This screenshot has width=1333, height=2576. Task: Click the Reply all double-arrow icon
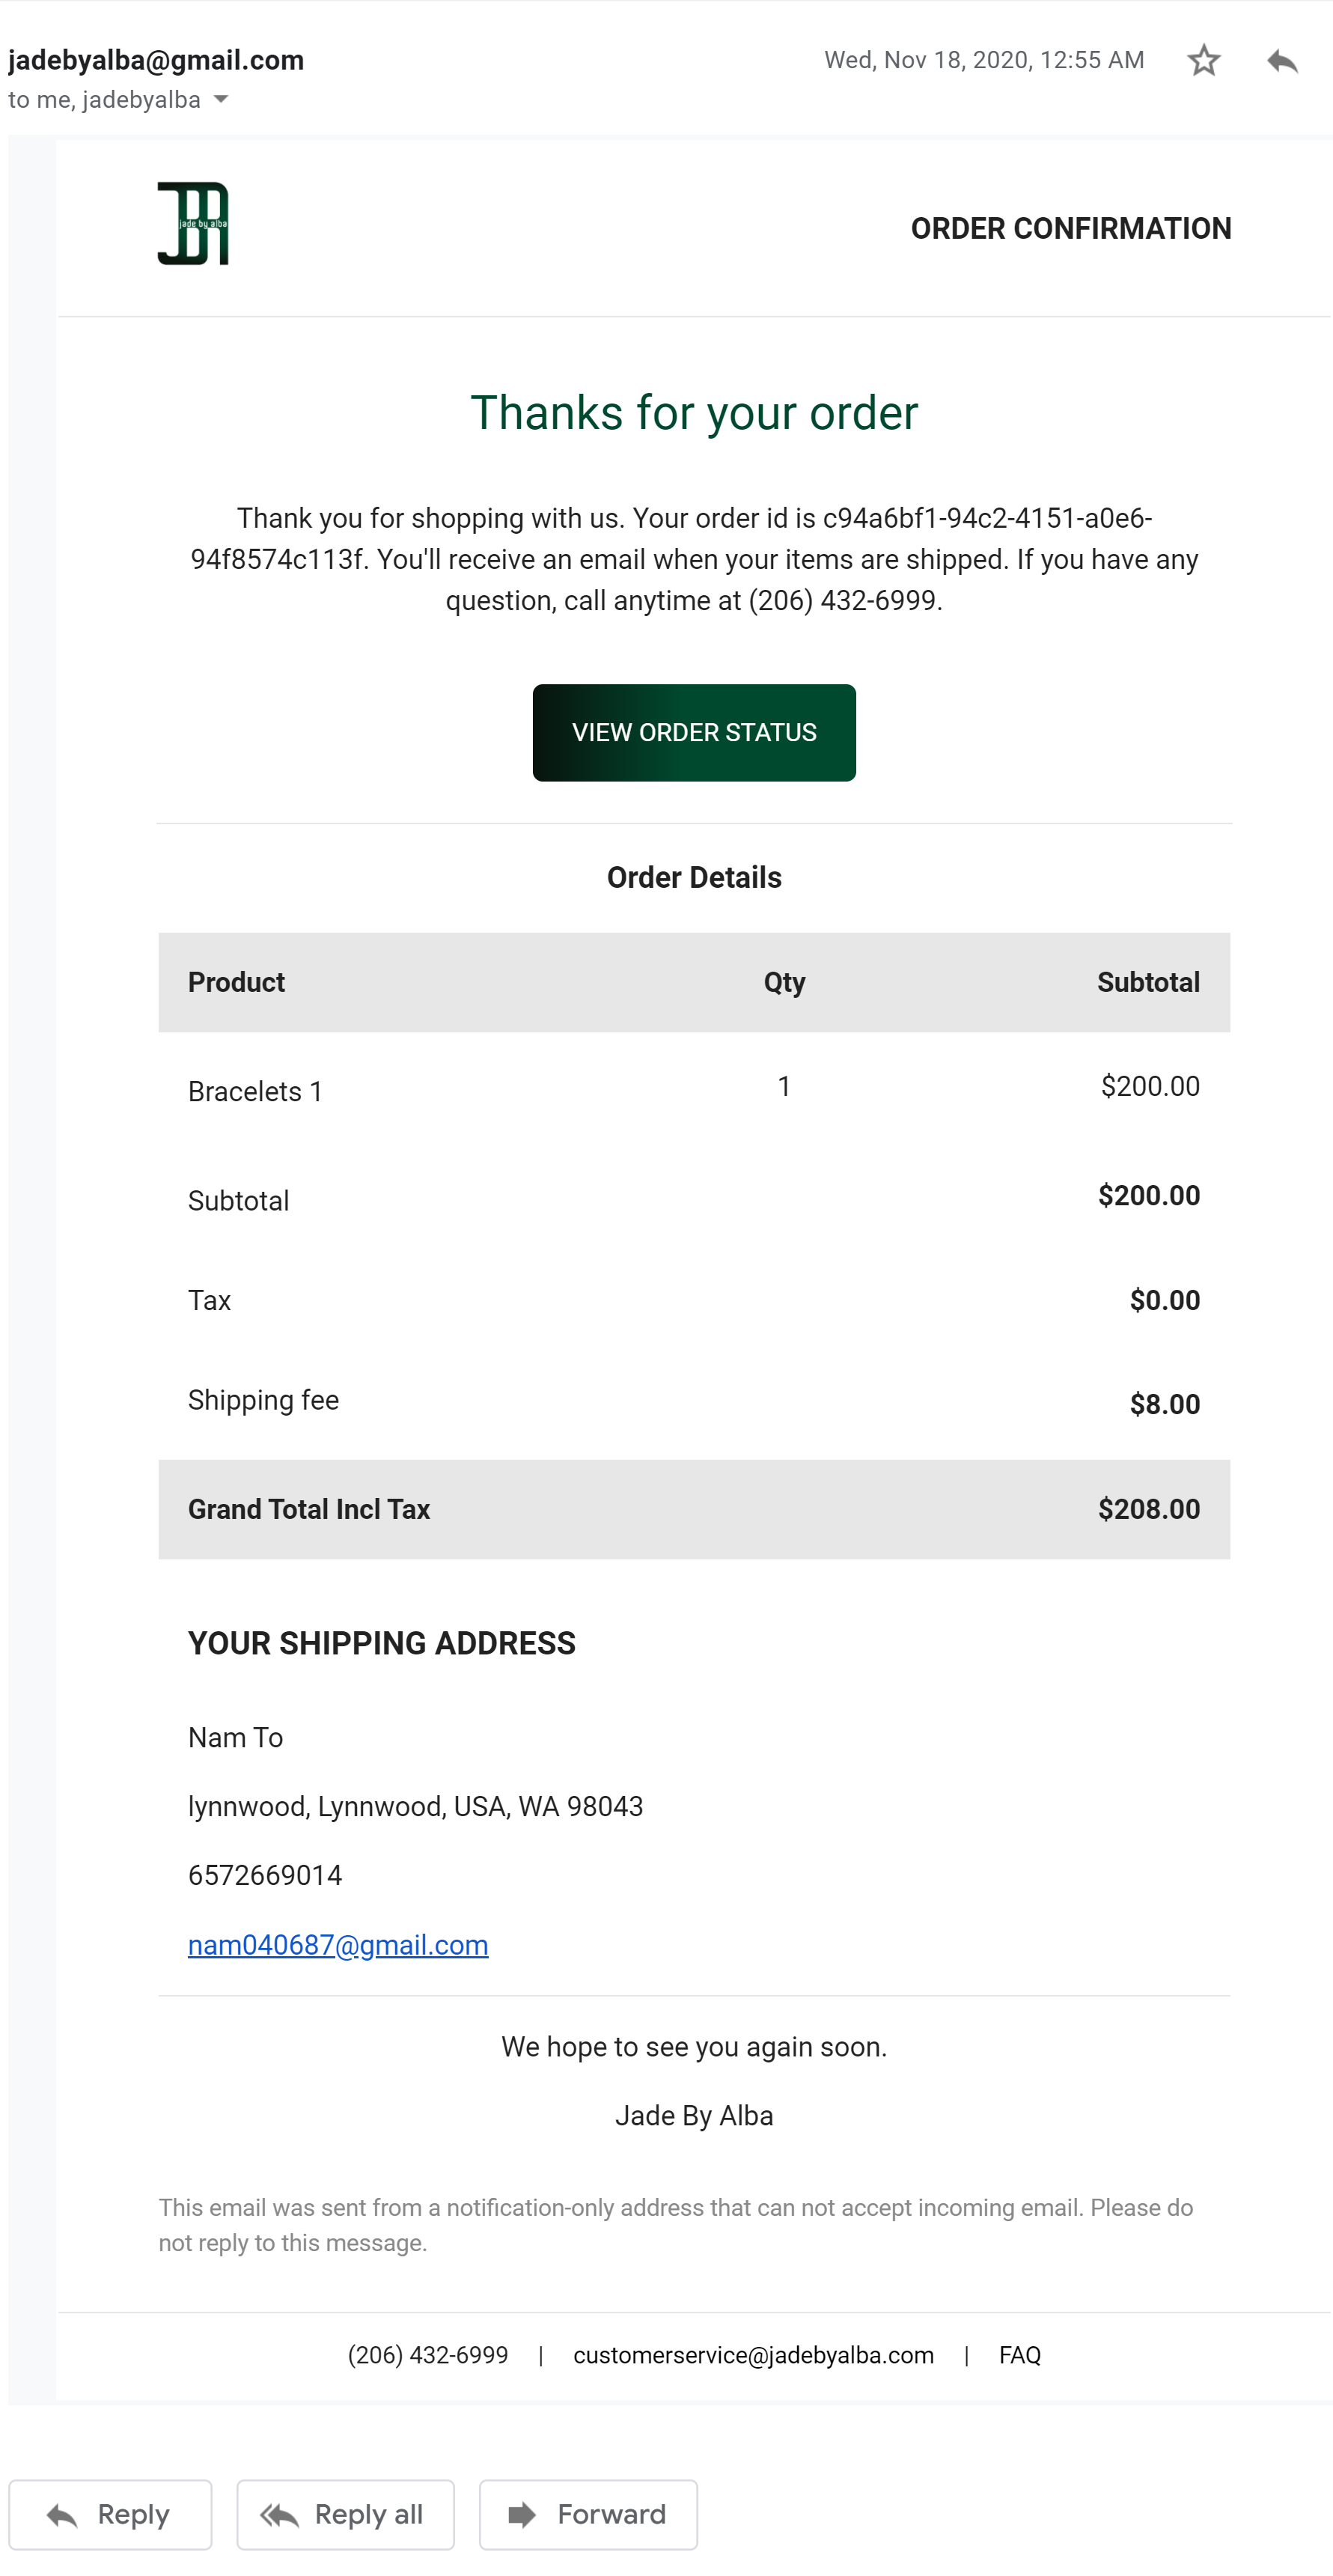[280, 2514]
